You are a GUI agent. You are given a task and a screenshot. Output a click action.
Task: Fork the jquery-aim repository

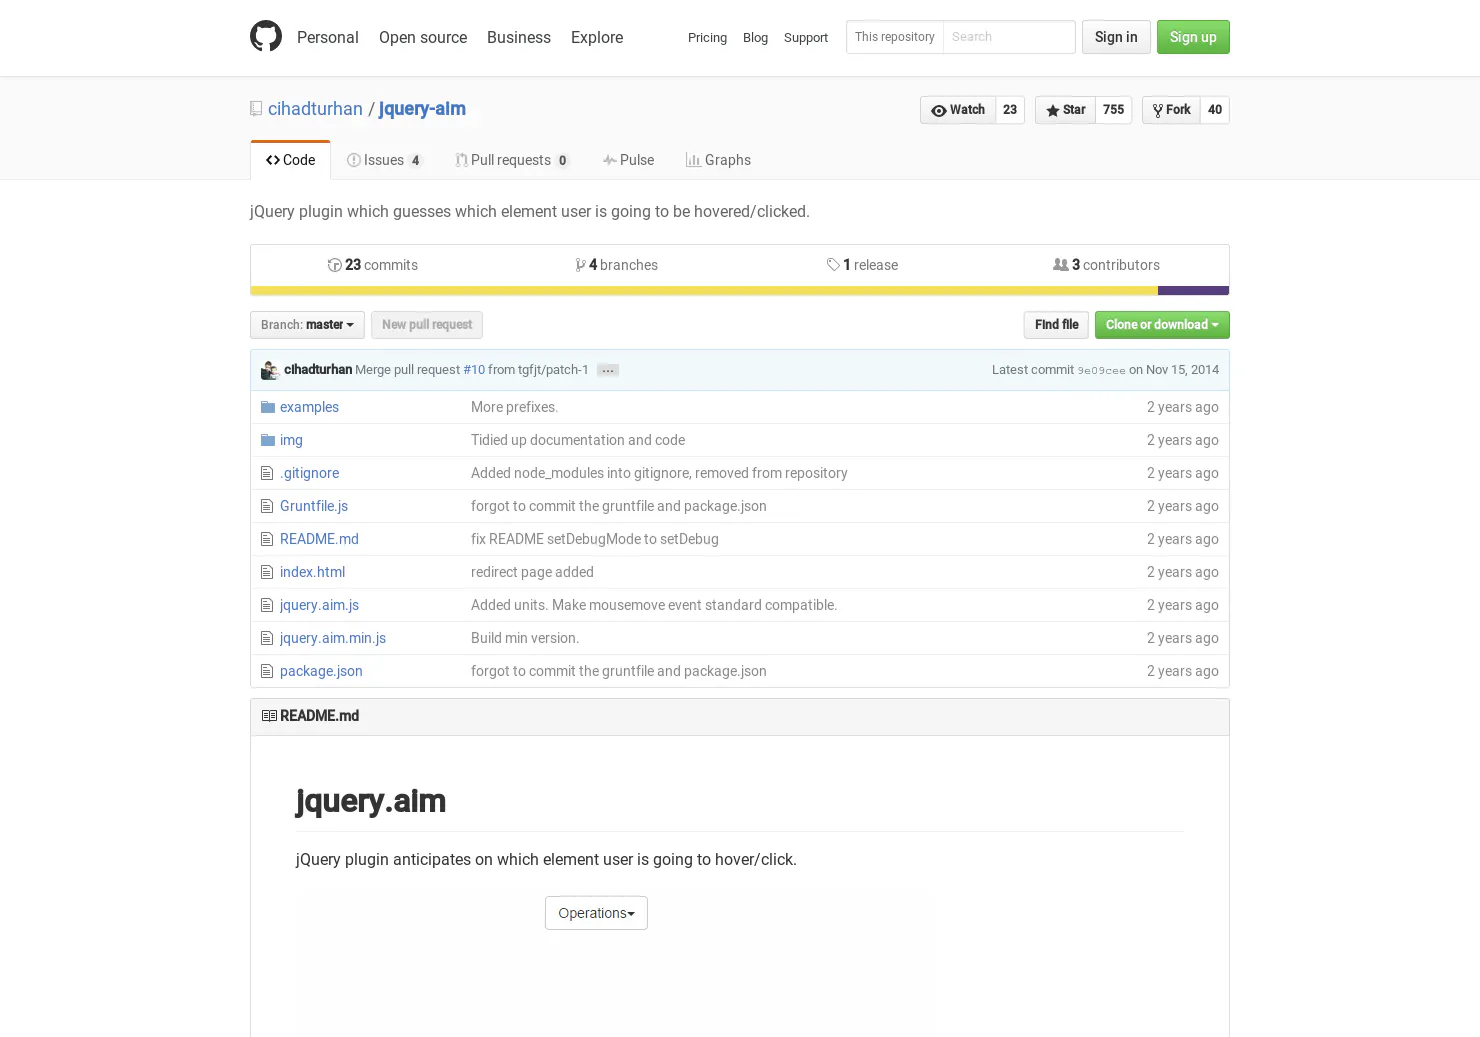tap(1171, 110)
